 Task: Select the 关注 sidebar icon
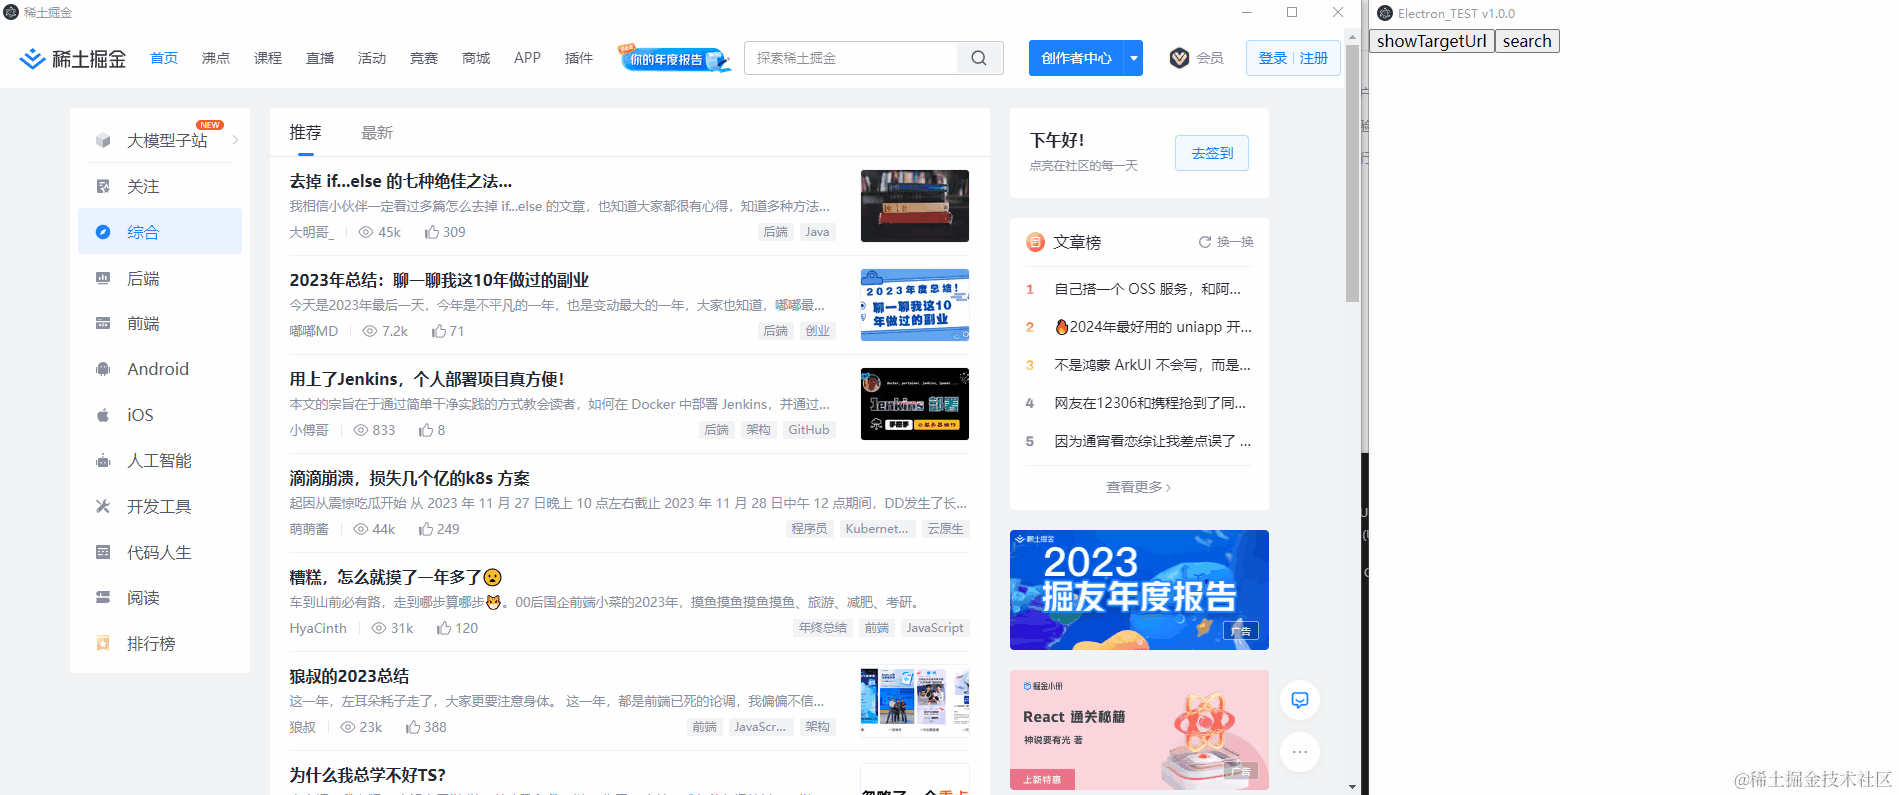103,186
